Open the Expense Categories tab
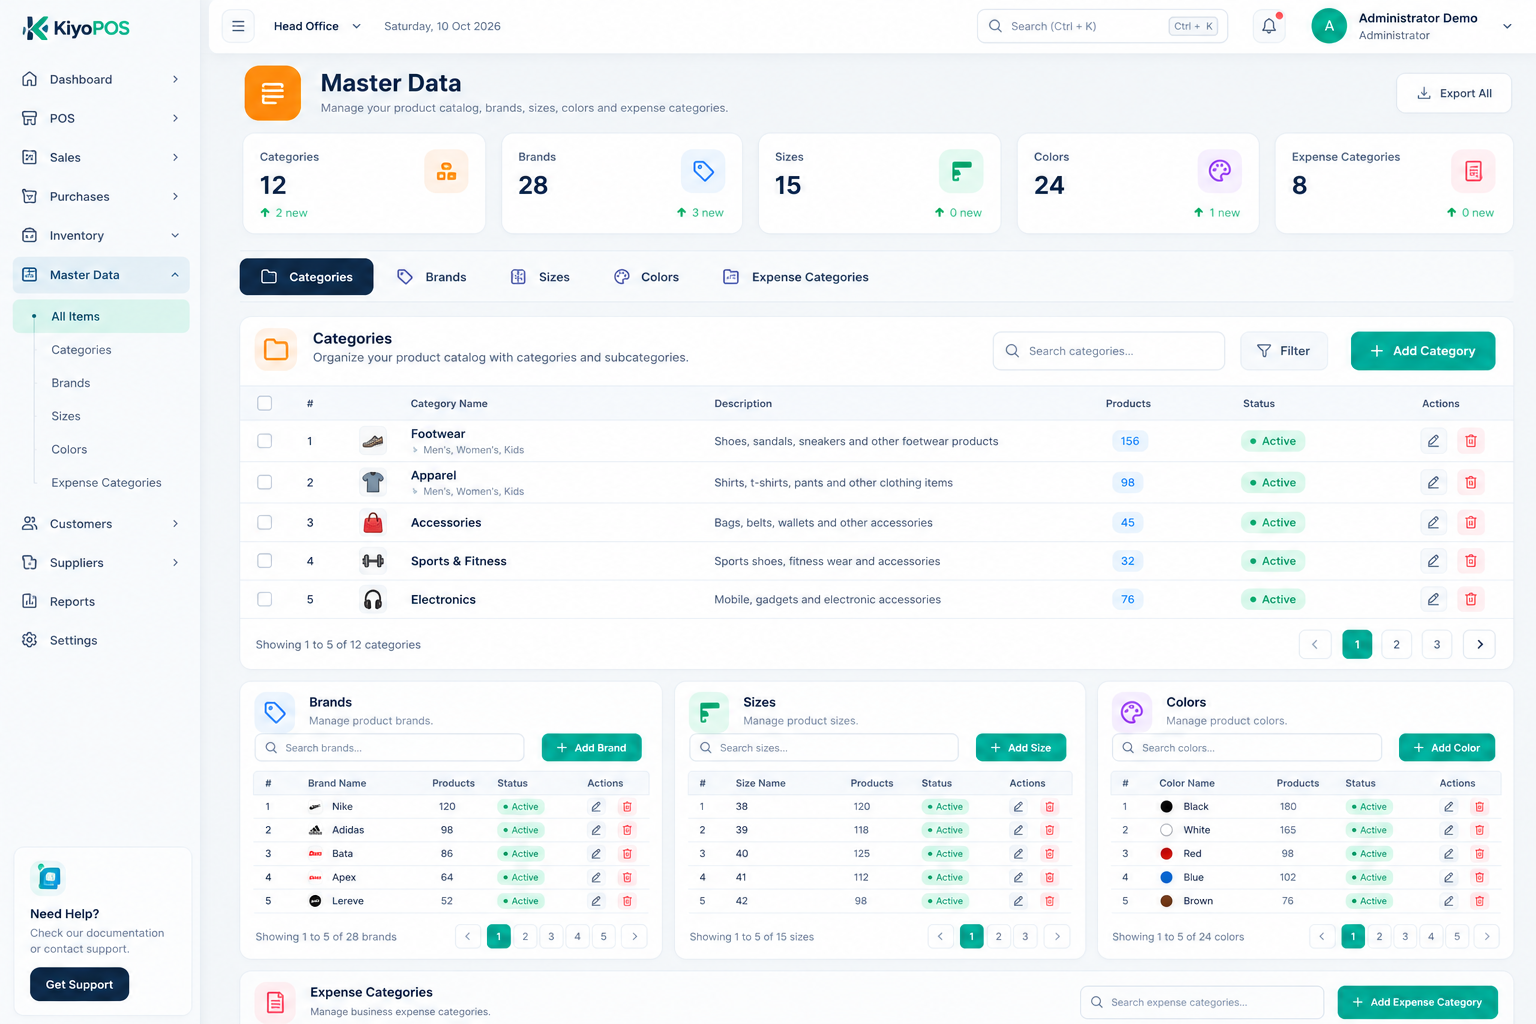Image resolution: width=1536 pixels, height=1024 pixels. pyautogui.click(x=796, y=277)
